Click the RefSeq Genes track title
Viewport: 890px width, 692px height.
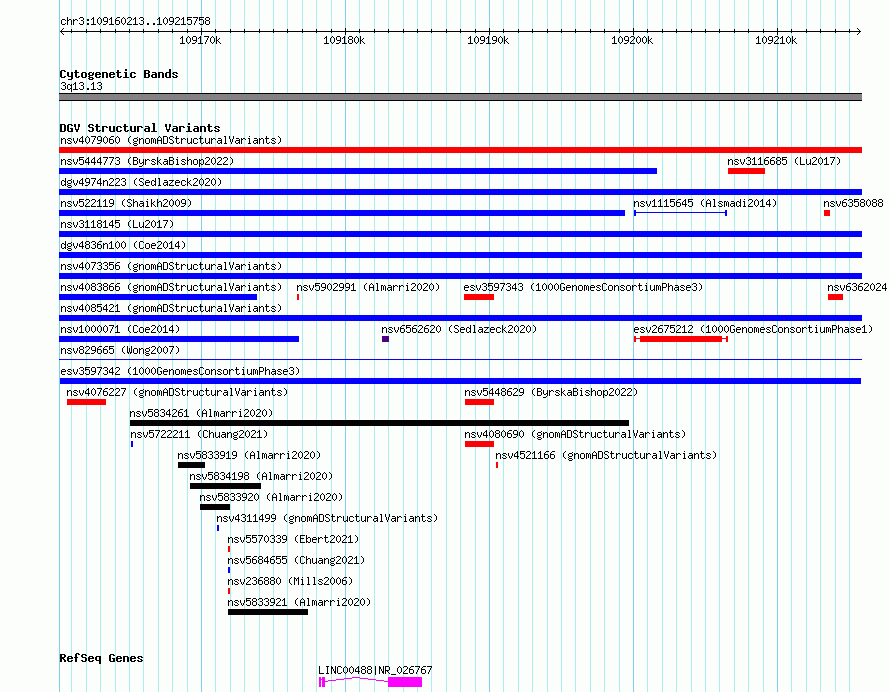(101, 658)
